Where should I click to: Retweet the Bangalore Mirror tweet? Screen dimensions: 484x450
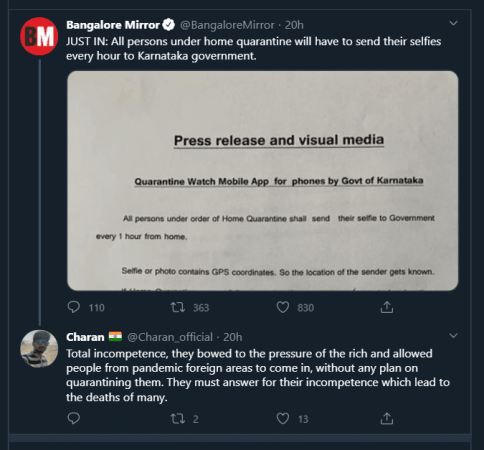(x=178, y=307)
